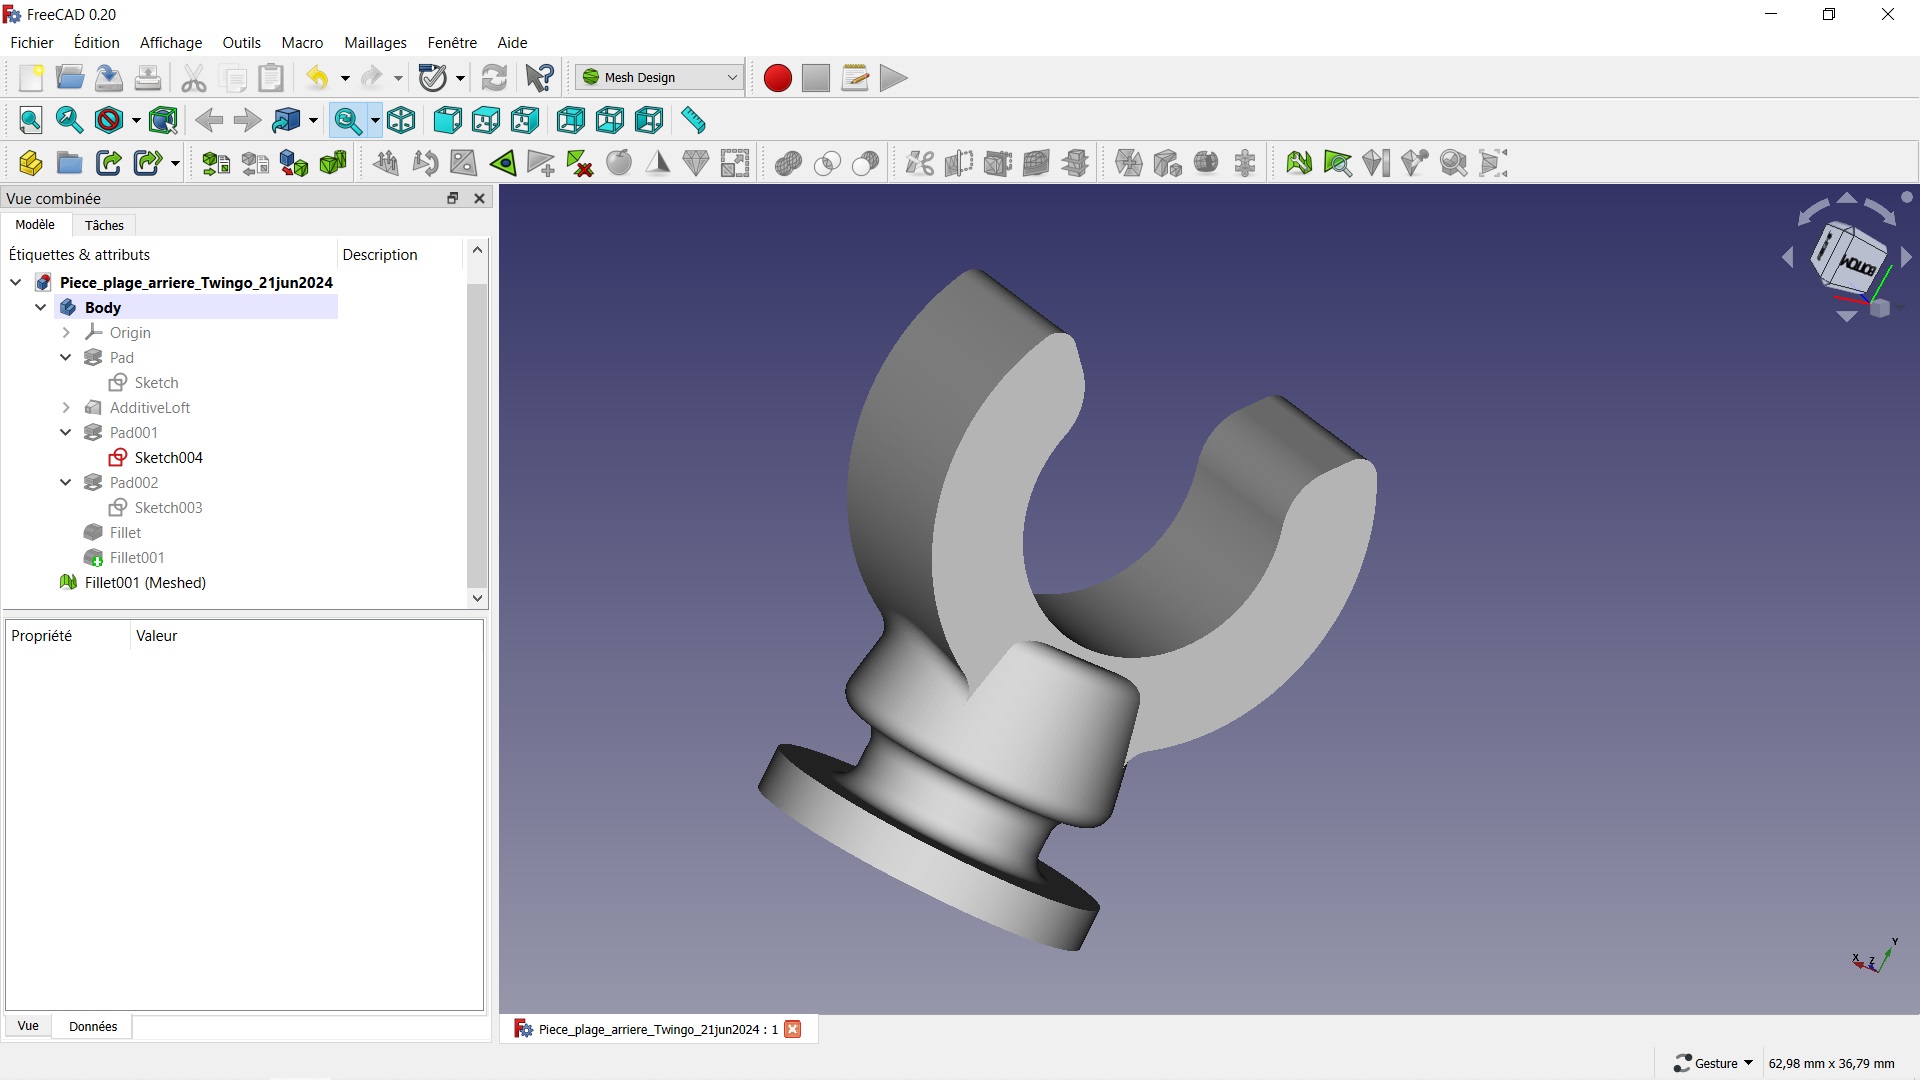Screen dimensions: 1920x1080
Task: Click the What's This help icon
Action: tap(539, 78)
